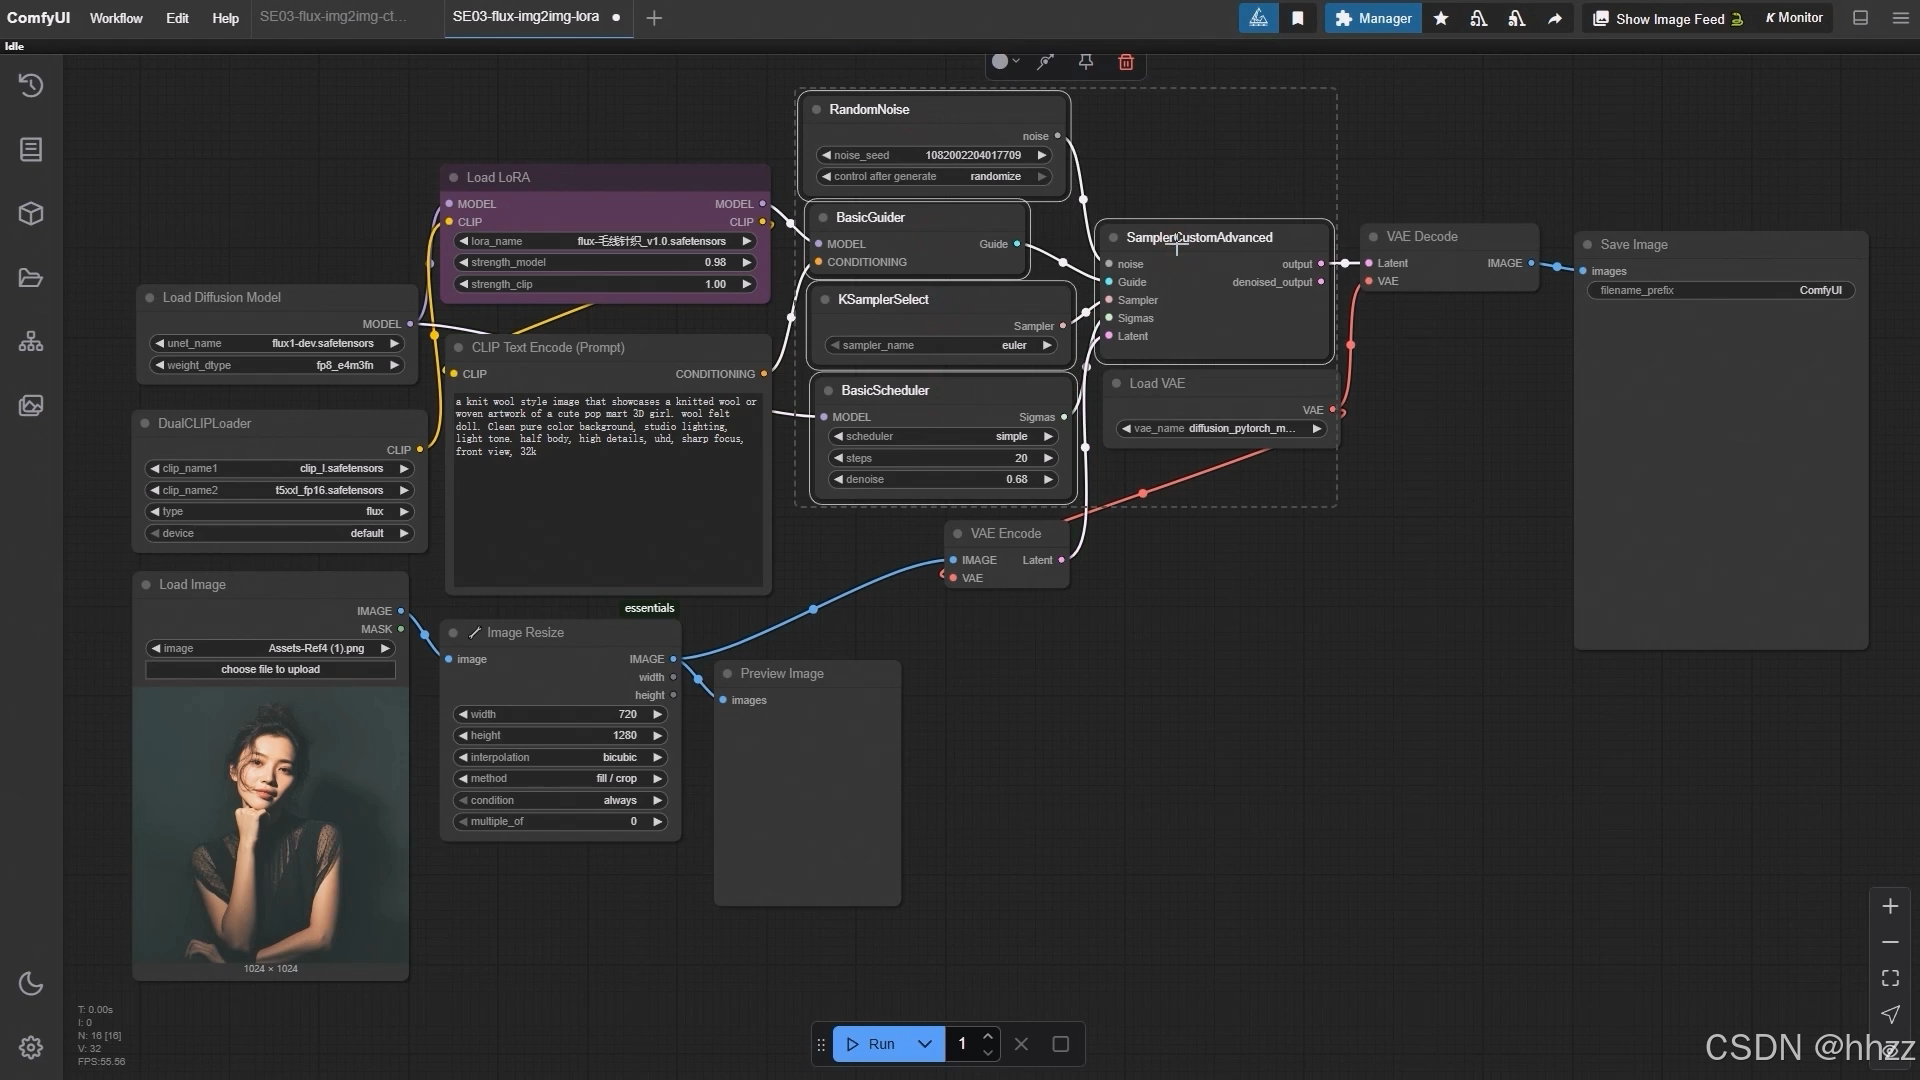Collapse the VAE Decode node toggle
The image size is (1920, 1080).
(x=1374, y=237)
